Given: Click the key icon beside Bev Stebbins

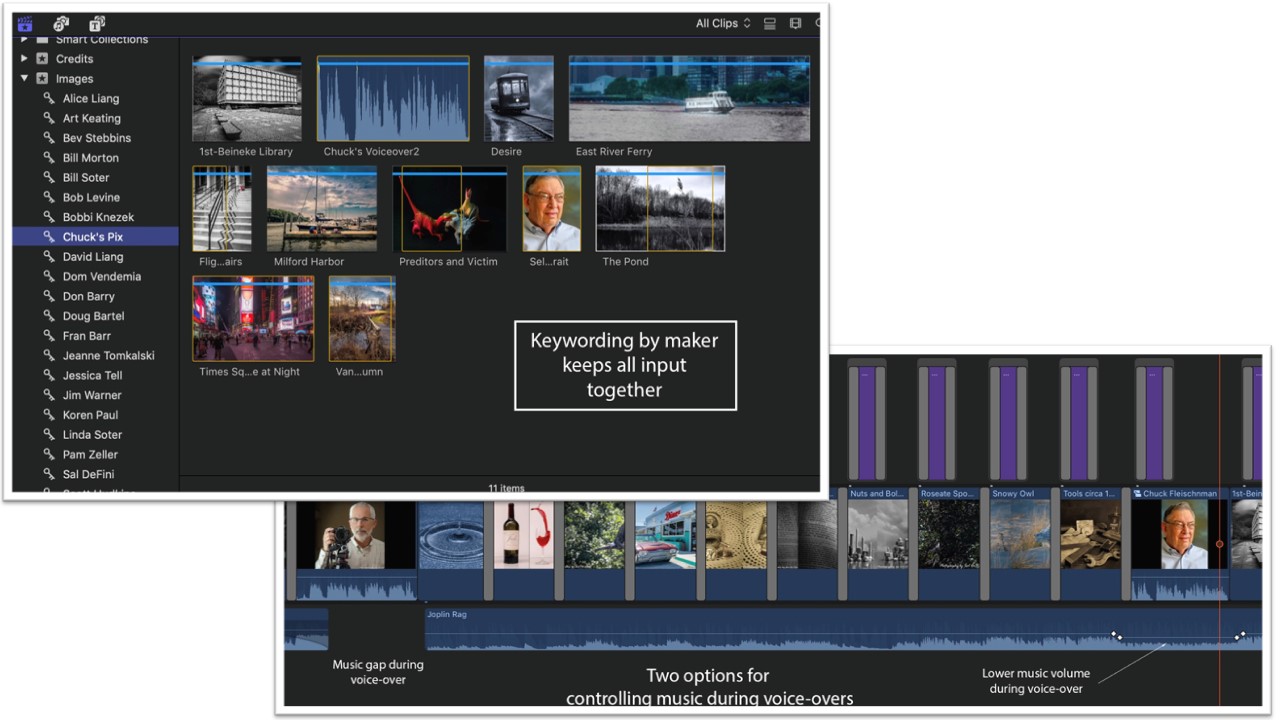Looking at the screenshot, I should (x=49, y=138).
